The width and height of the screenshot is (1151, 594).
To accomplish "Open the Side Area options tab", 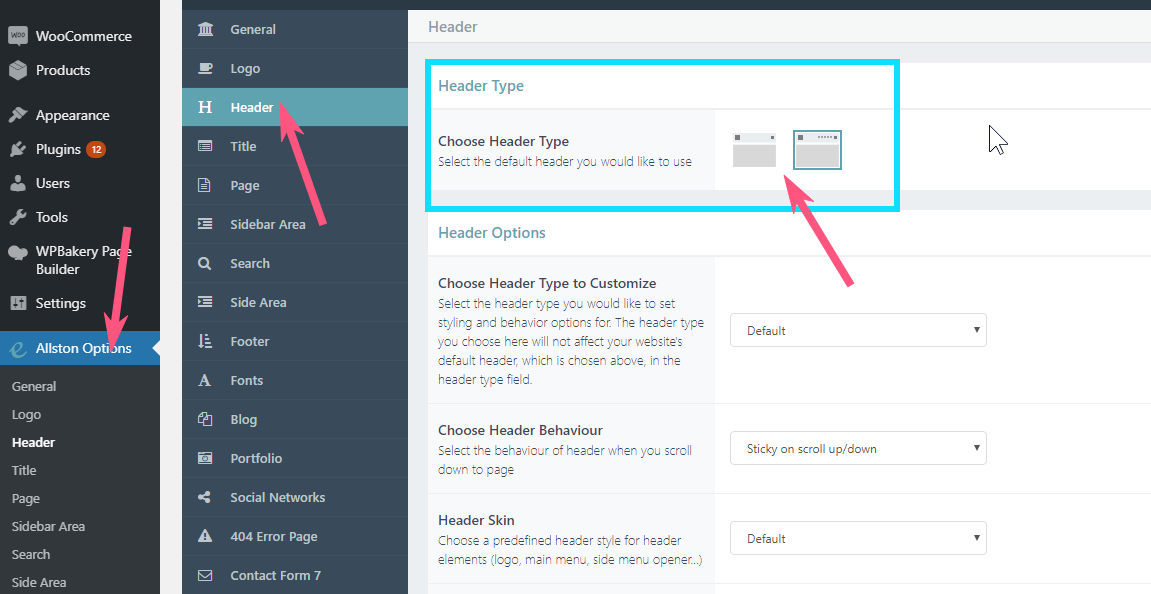I will [295, 302].
